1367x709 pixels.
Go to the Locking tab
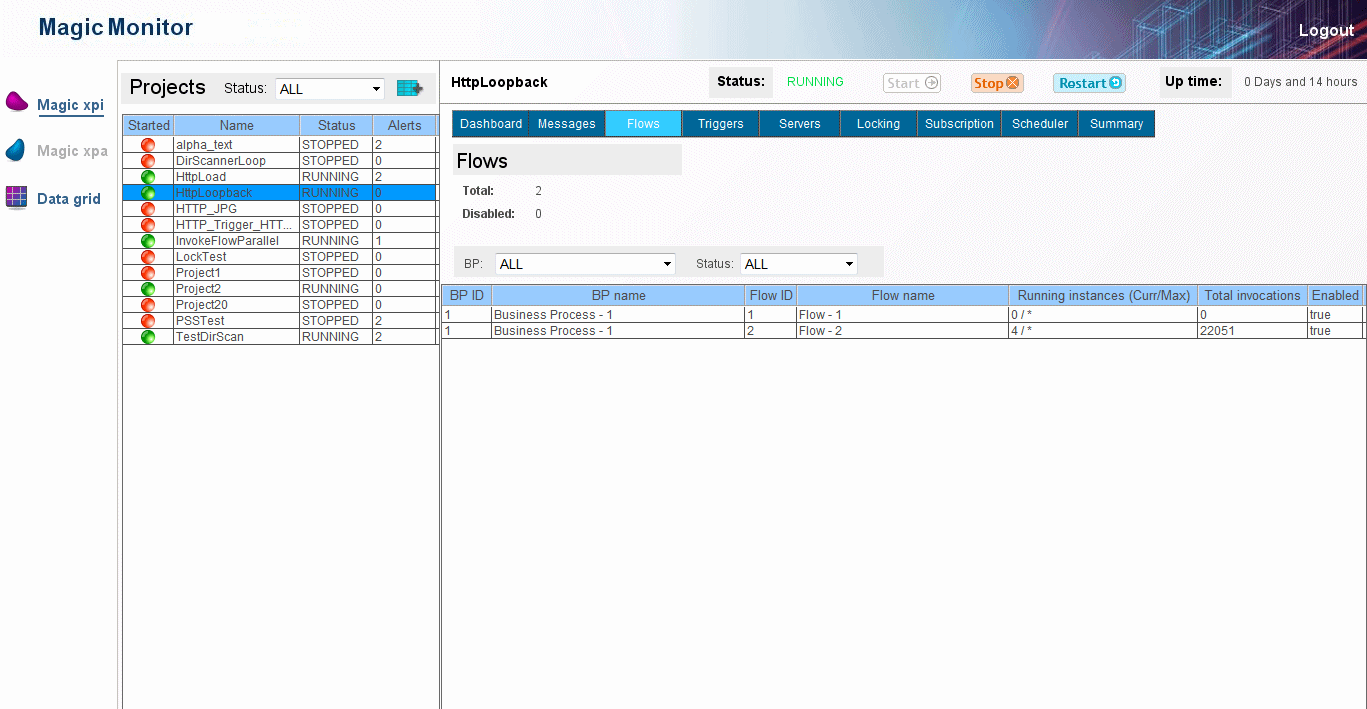(879, 124)
